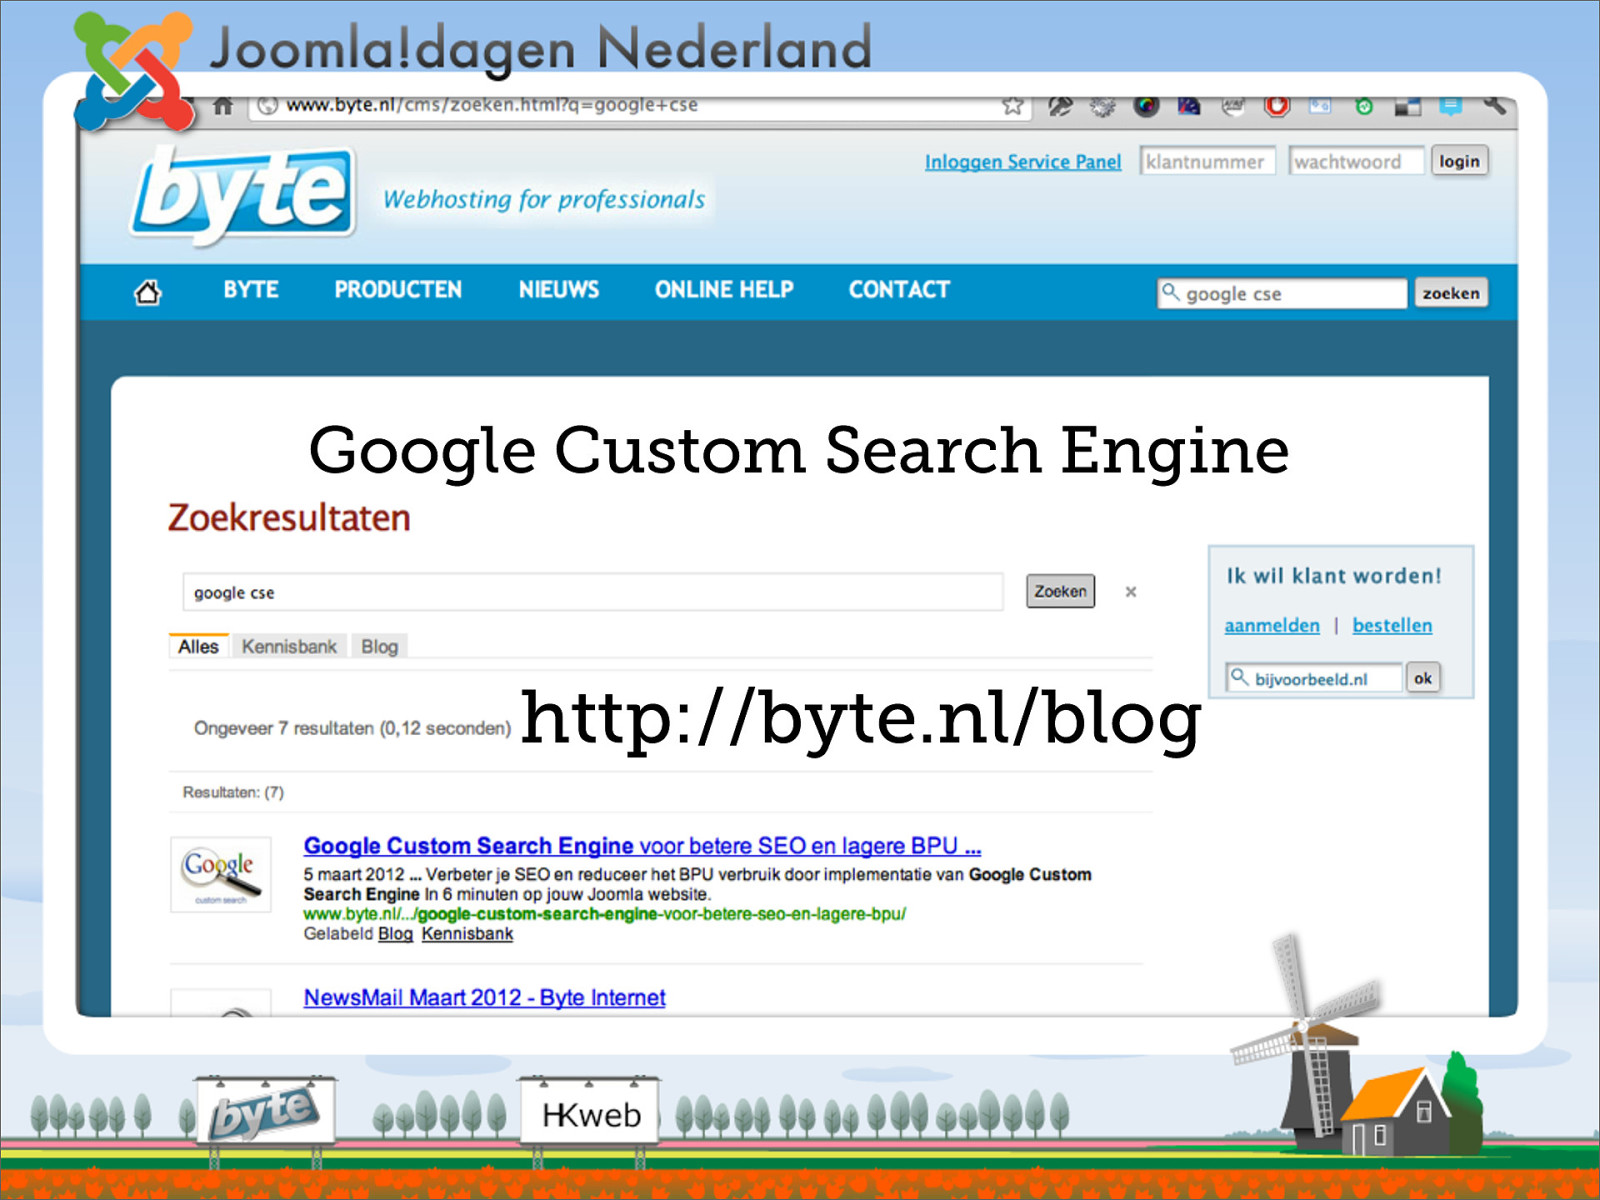Screen dimensions: 1600x1200
Task: Click the 'Ongeveer 7 resultaten' text
Action: point(352,728)
